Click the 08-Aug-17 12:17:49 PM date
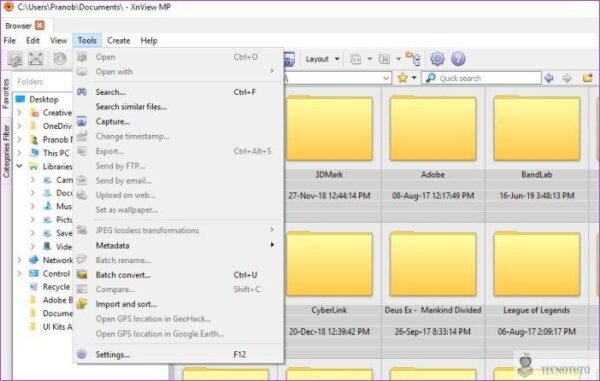 [x=433, y=196]
